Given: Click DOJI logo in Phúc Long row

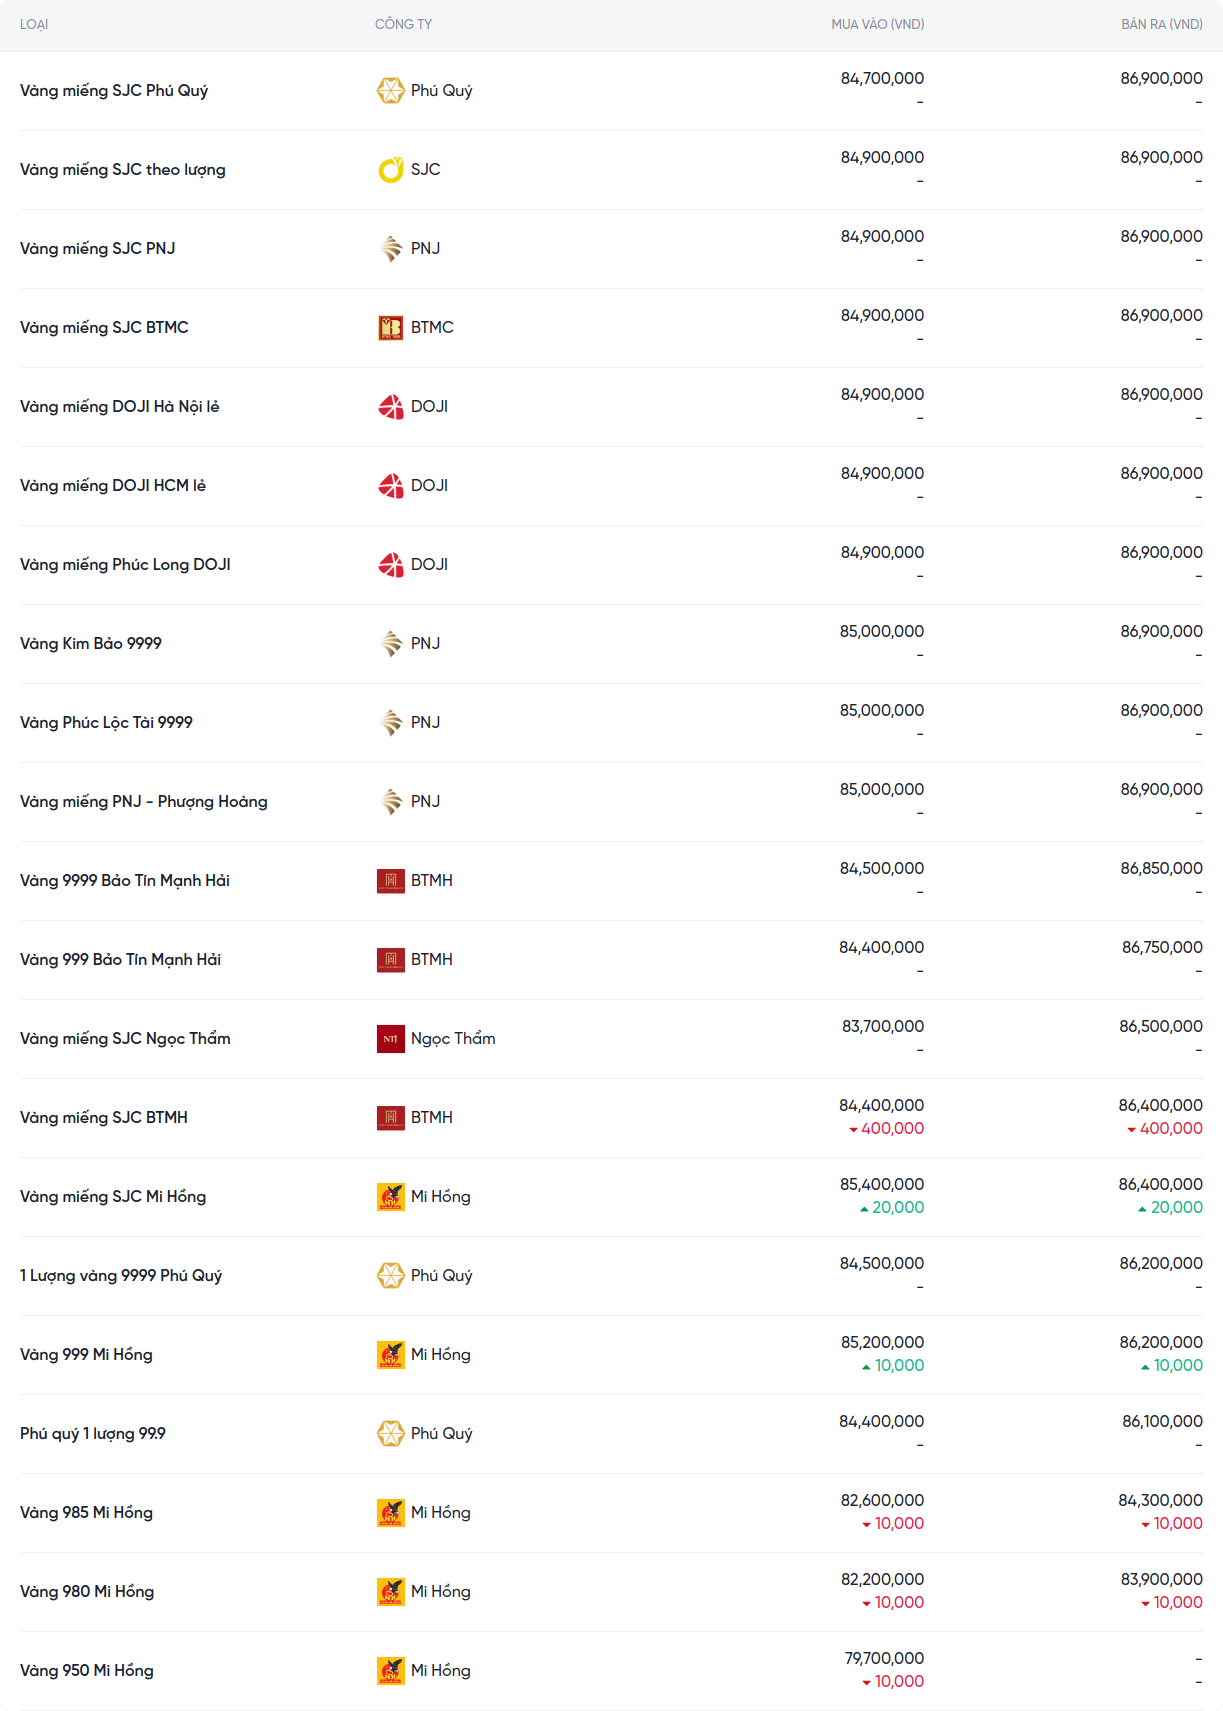Looking at the screenshot, I should (x=390, y=564).
